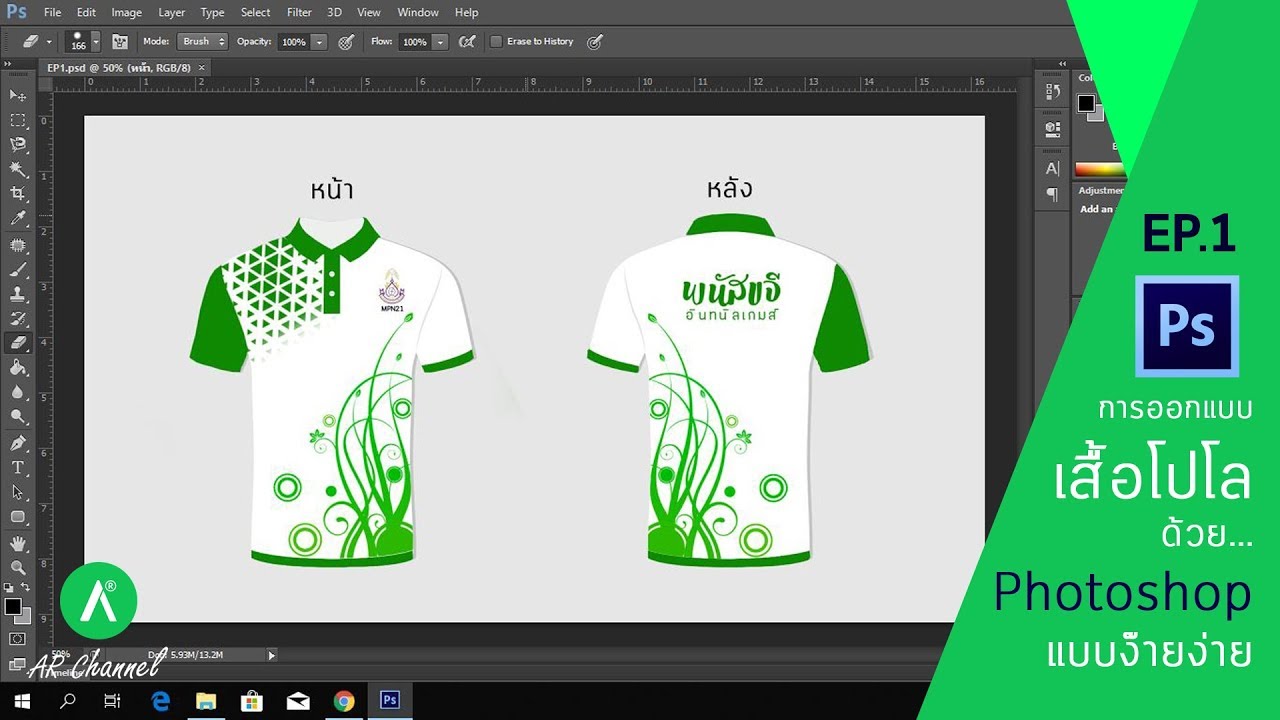Open the Layer menu
The width and height of the screenshot is (1280, 720).
pos(171,12)
